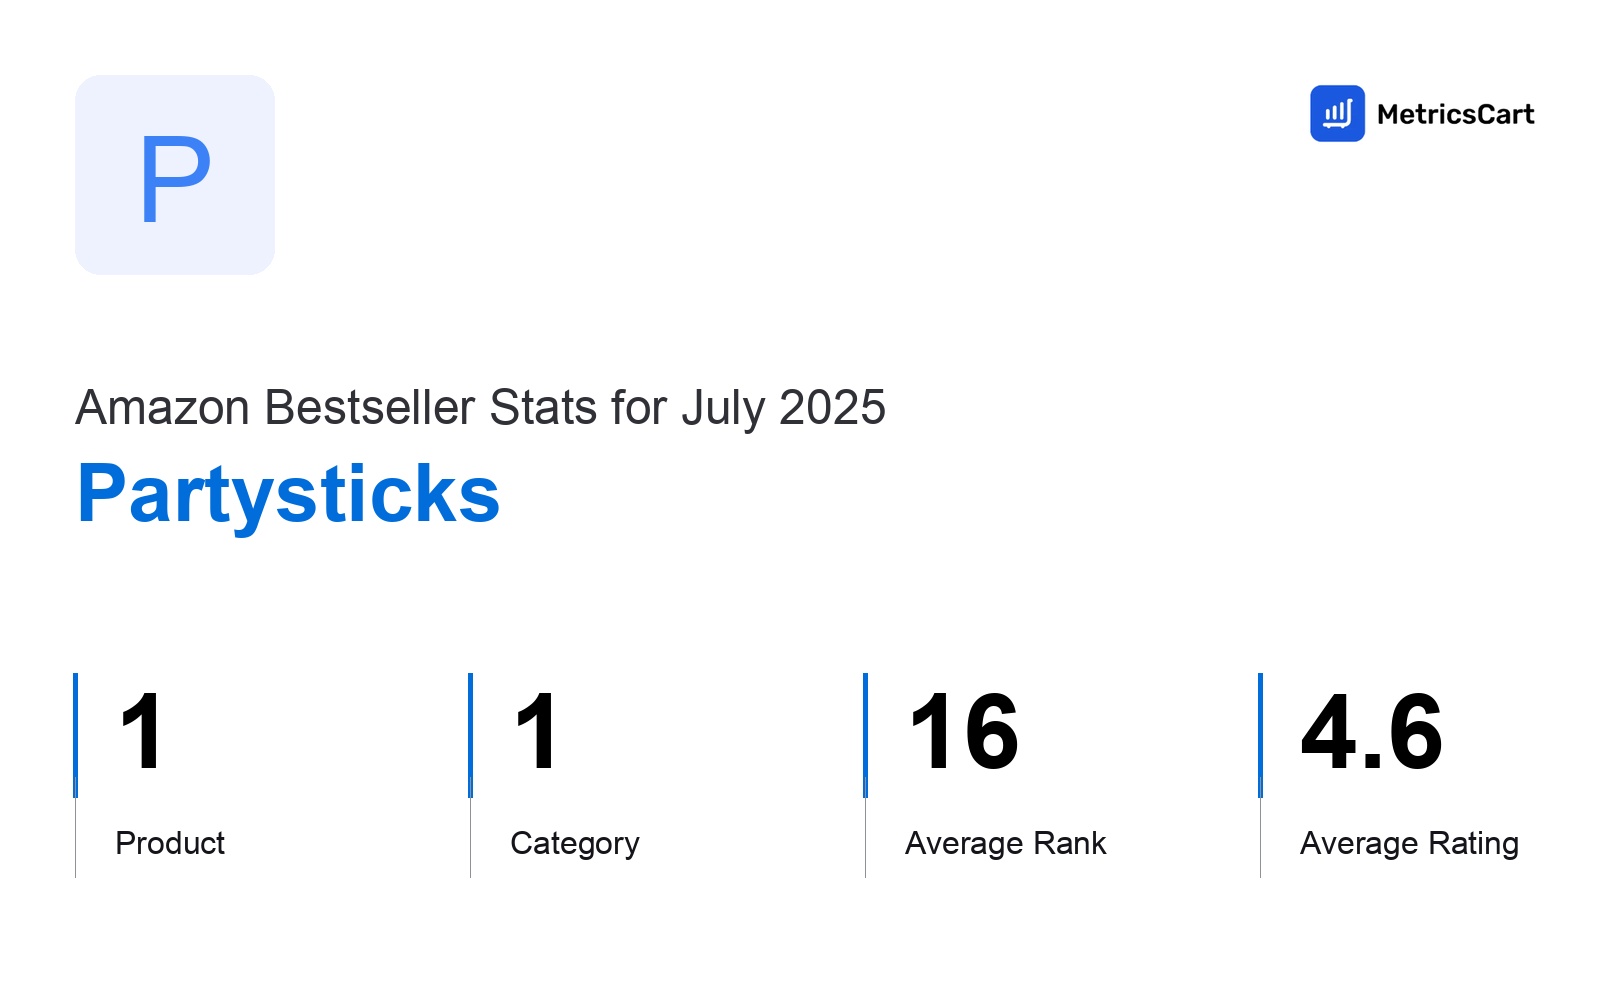This screenshot has height=1000, width=1600.
Task: Click the MetricsCart cart logo icon
Action: coord(1337,113)
